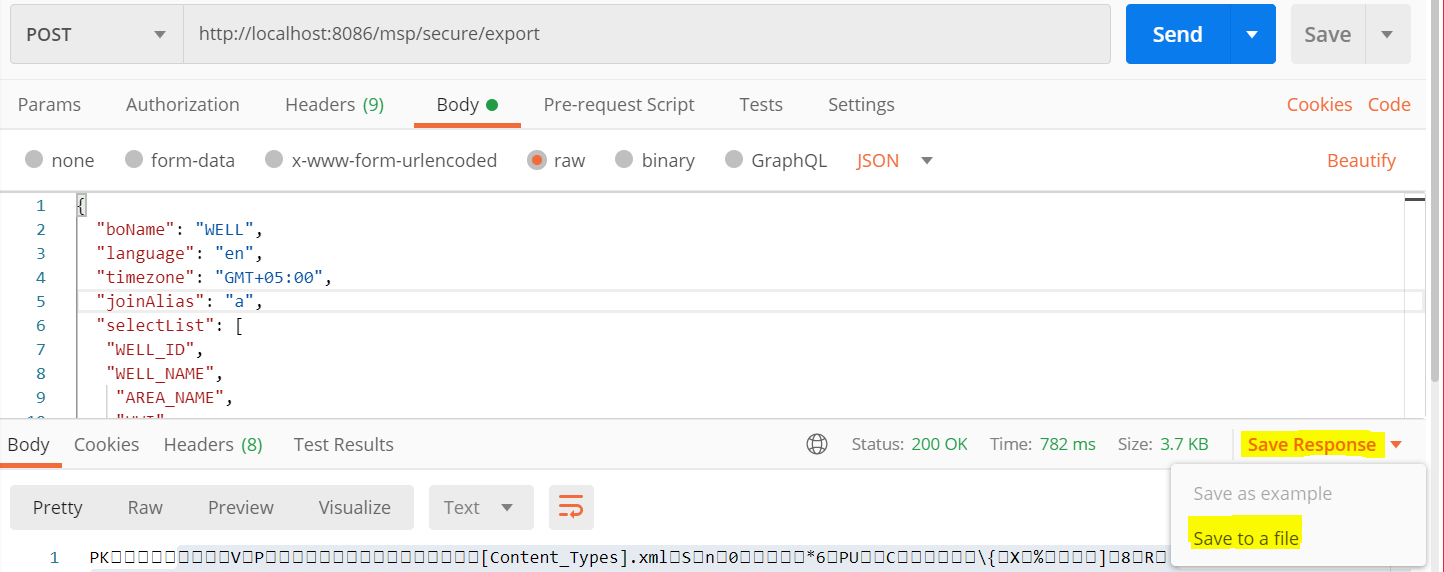Click the Beautify link

[x=1361, y=160]
